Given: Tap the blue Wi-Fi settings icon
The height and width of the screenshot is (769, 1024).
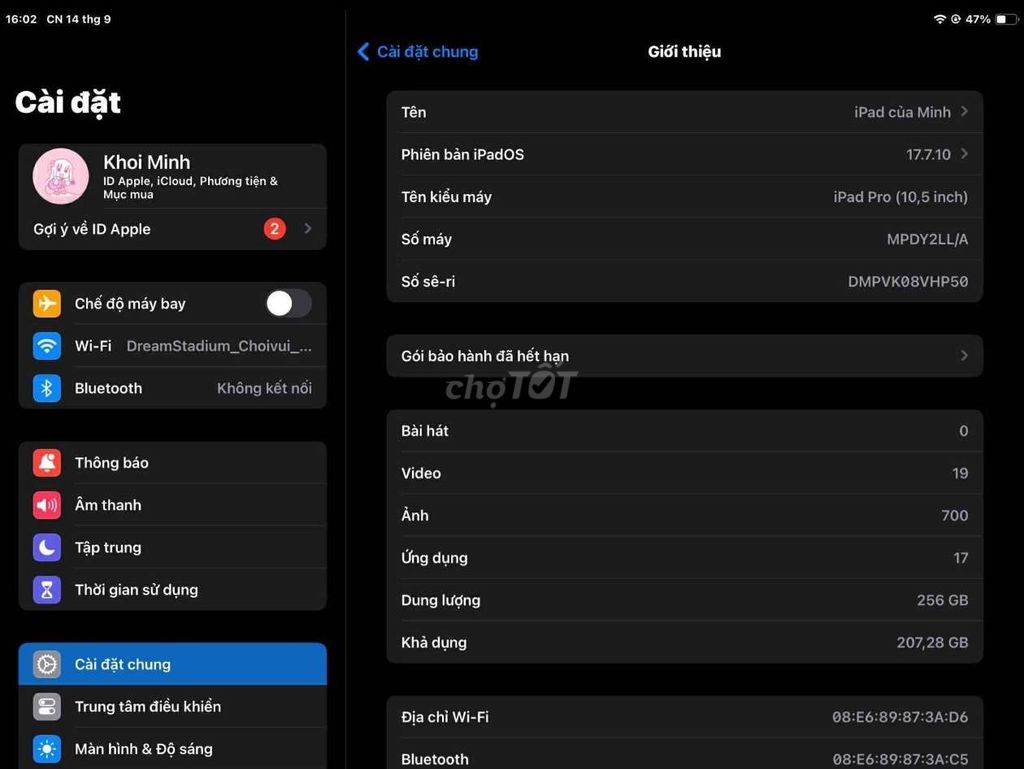Looking at the screenshot, I should click(47, 346).
